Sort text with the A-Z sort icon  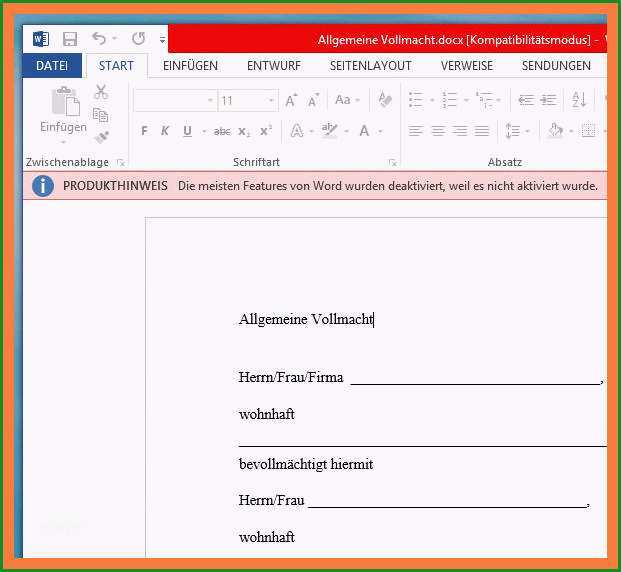[x=579, y=99]
